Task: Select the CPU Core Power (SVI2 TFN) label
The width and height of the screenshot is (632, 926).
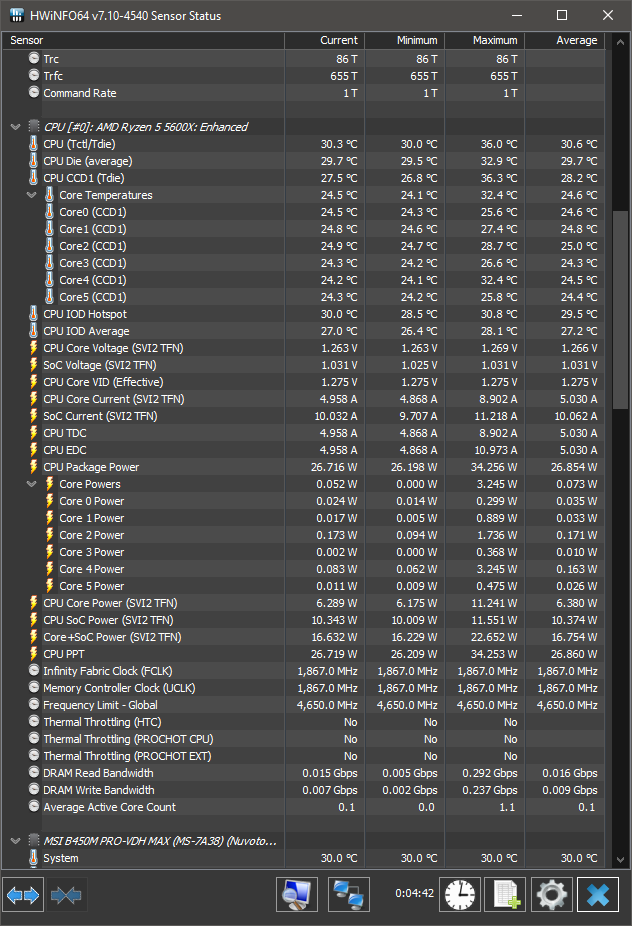Action: 110,603
